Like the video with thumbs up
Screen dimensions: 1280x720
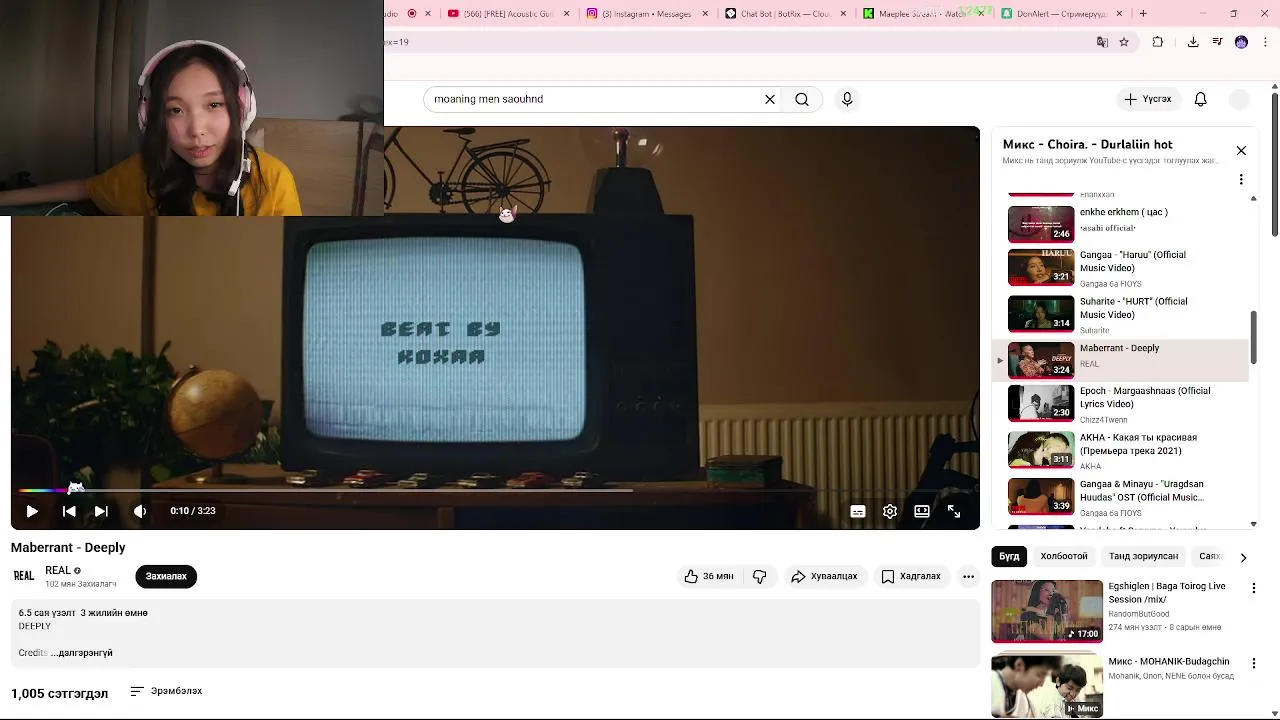pyautogui.click(x=709, y=576)
